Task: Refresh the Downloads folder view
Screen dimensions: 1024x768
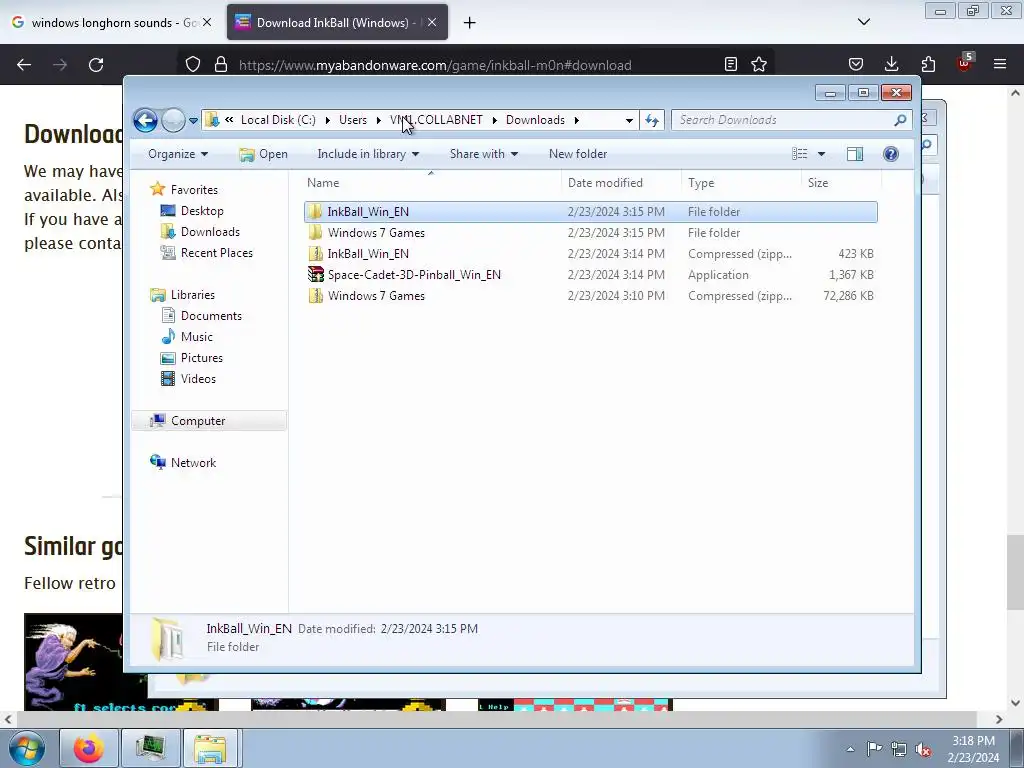Action: pyautogui.click(x=652, y=120)
